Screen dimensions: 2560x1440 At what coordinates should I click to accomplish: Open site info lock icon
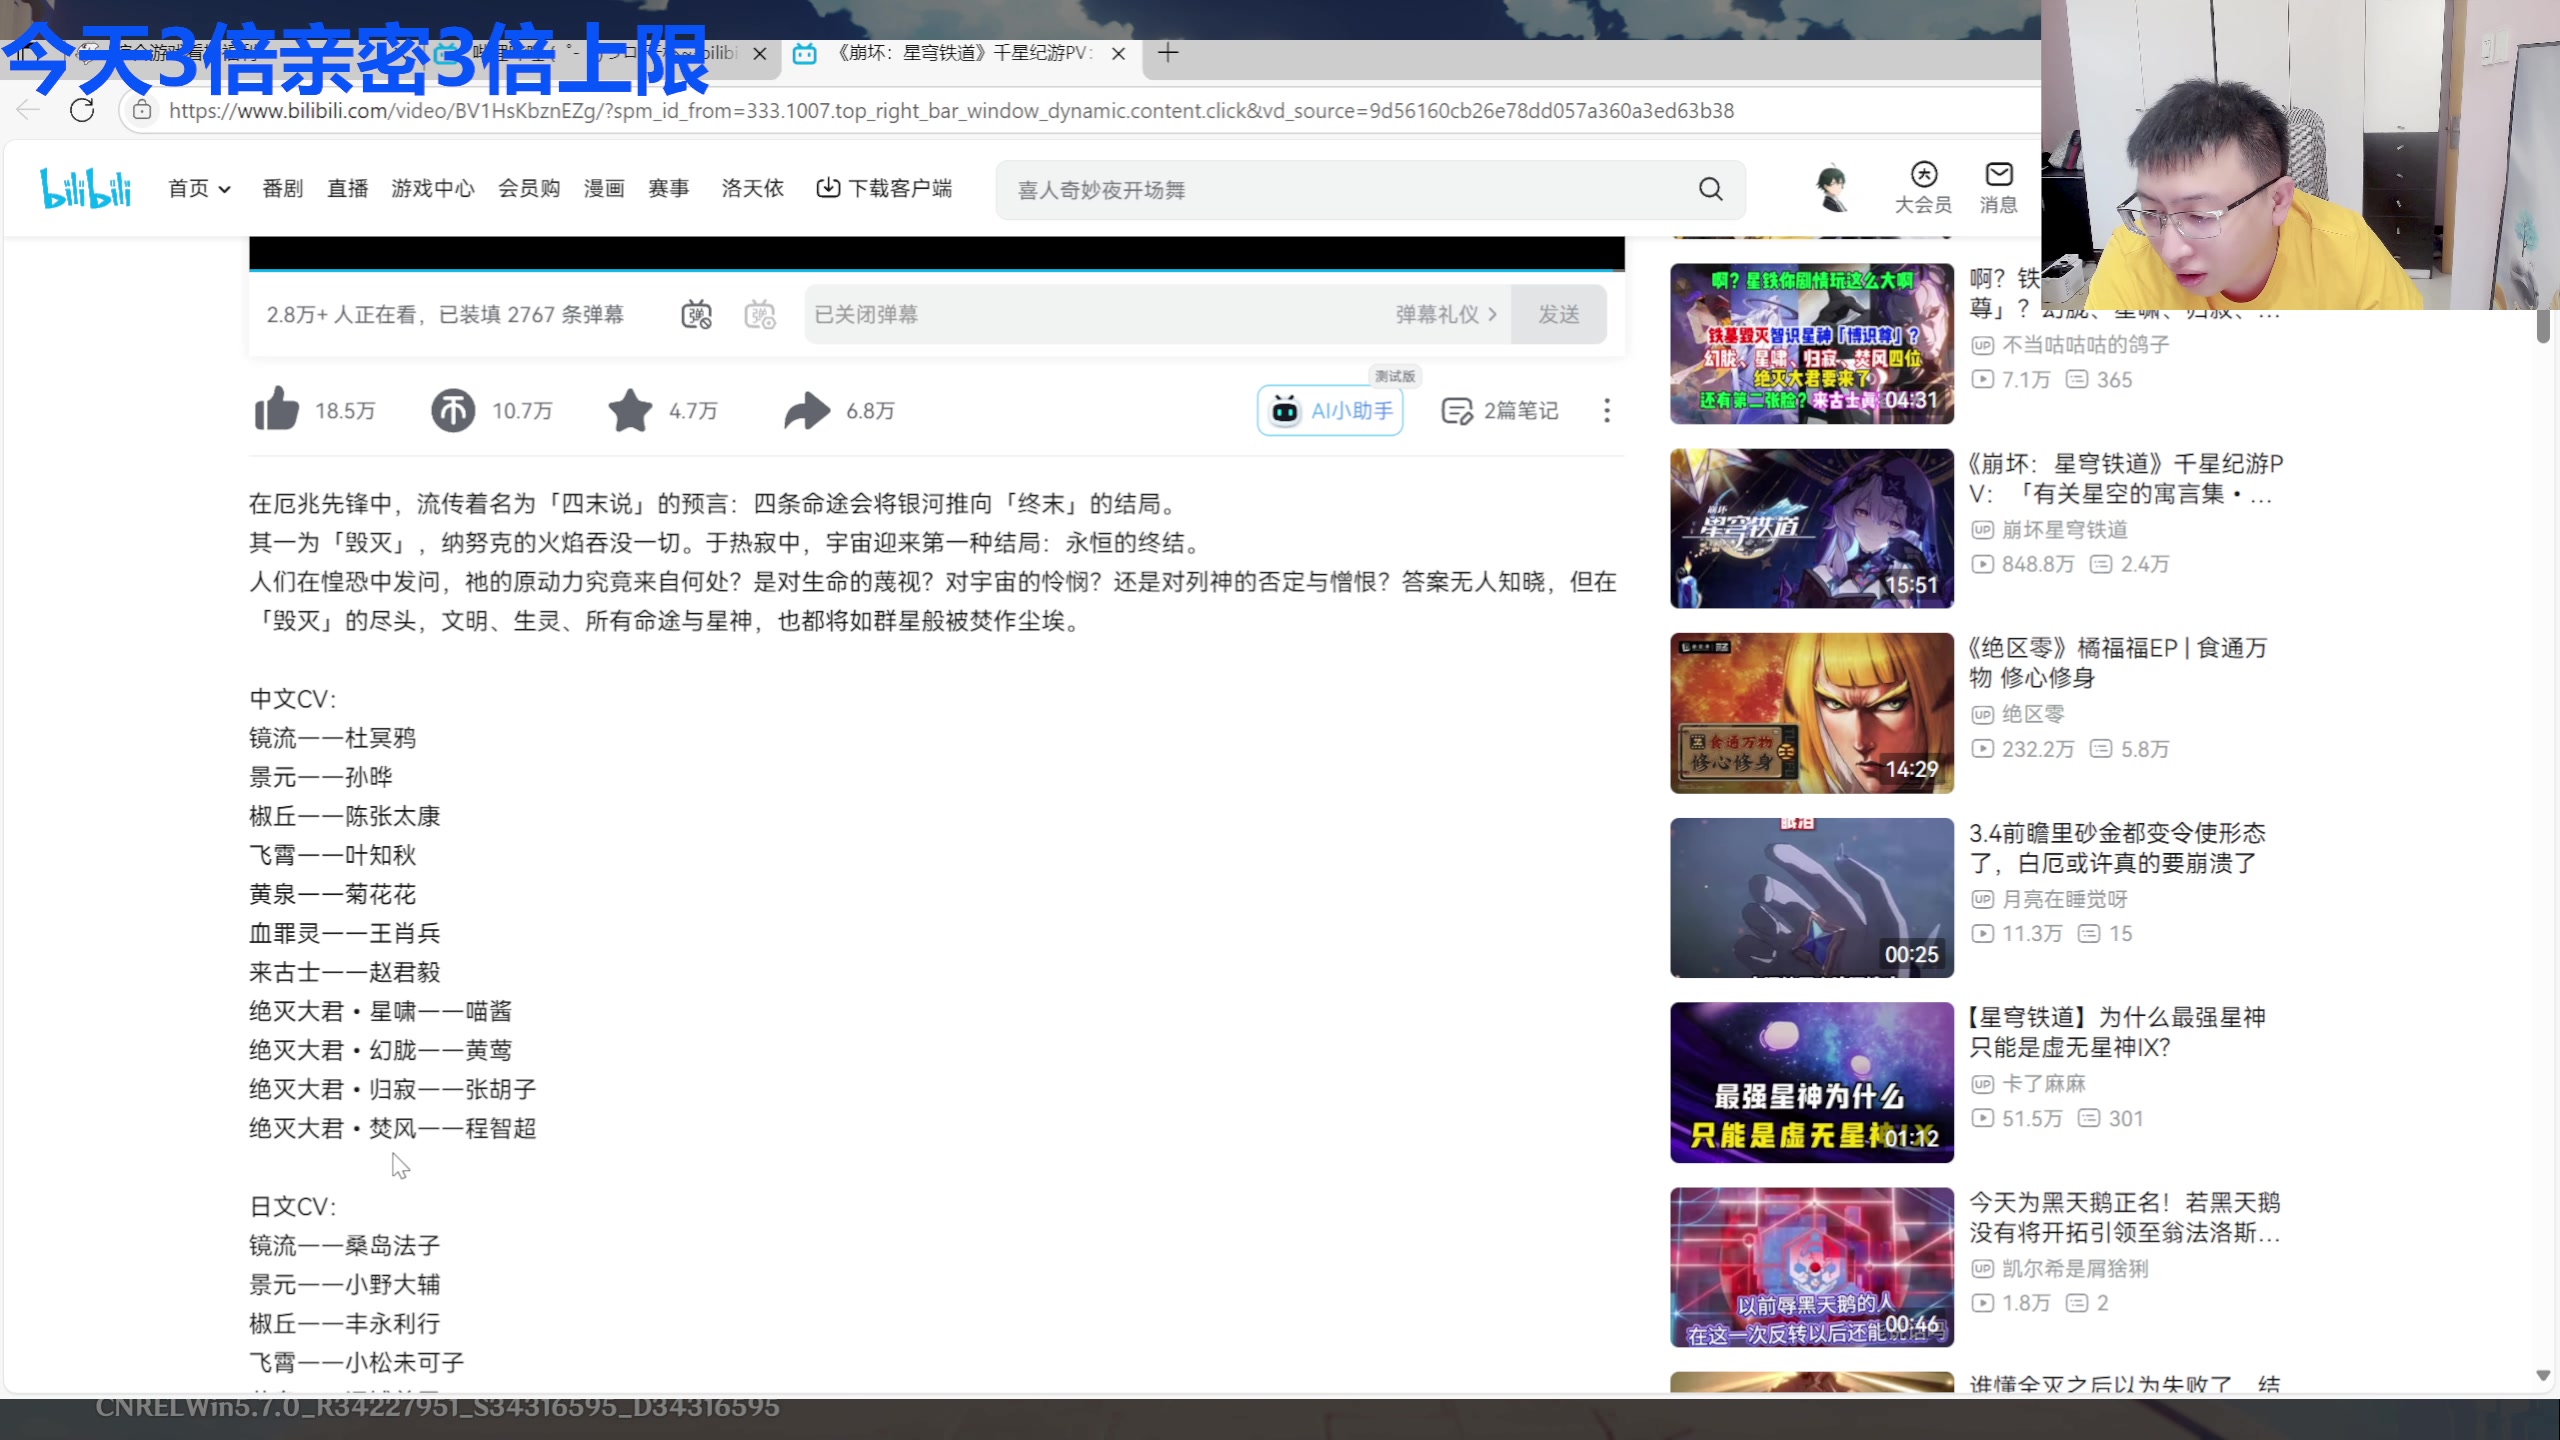pos(142,110)
